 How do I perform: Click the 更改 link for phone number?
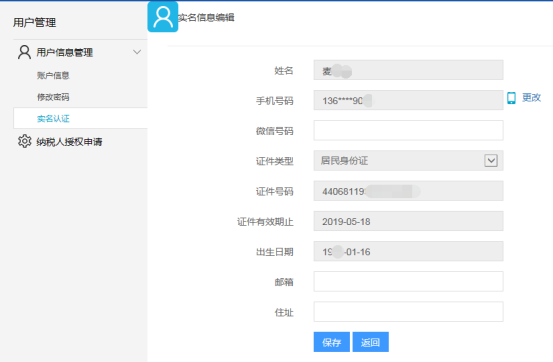point(531,97)
